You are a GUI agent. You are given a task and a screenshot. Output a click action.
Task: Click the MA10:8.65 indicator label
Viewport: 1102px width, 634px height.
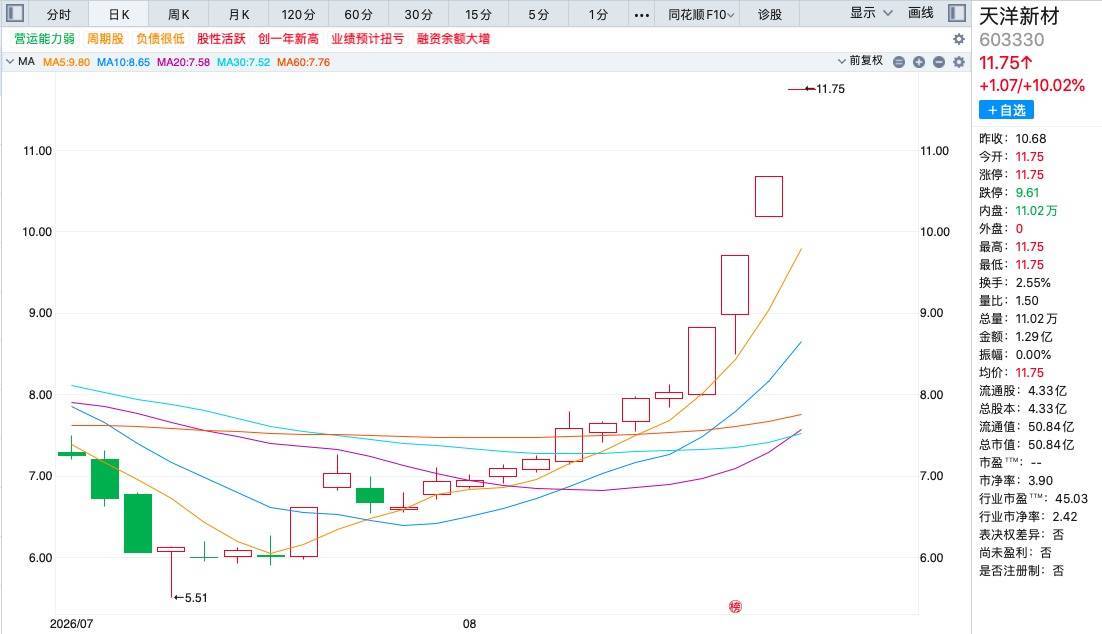tap(123, 62)
